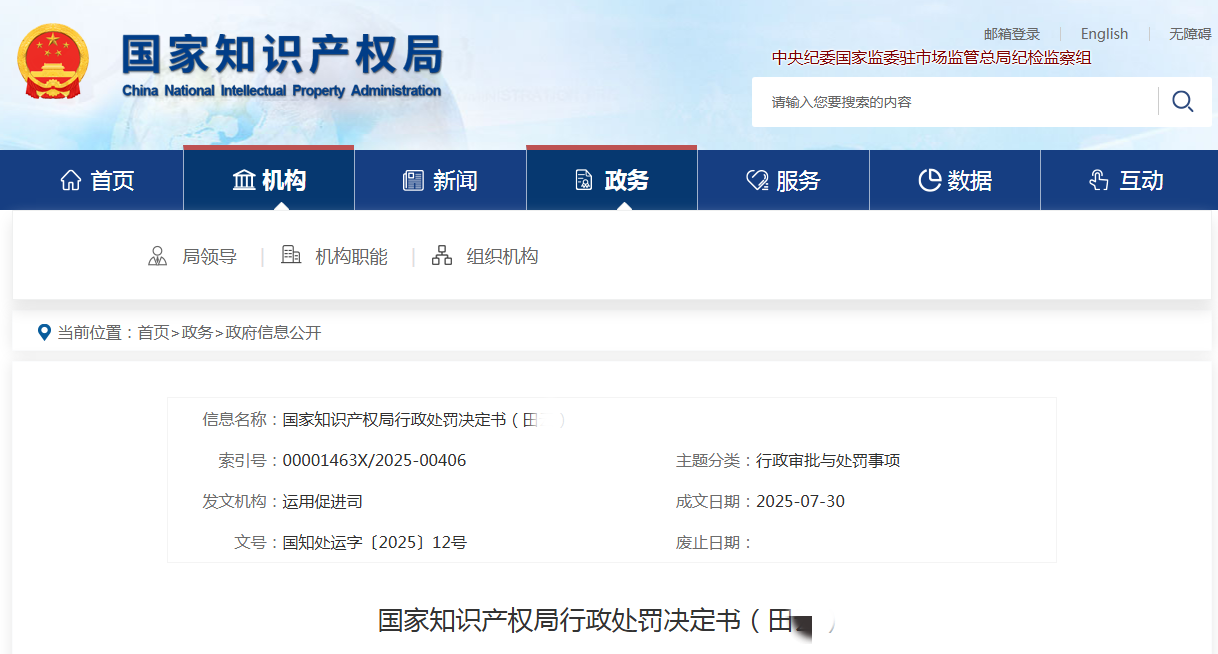Image resolution: width=1218 pixels, height=654 pixels.
Task: Go to 组织机构 submenu page
Action: click(503, 256)
